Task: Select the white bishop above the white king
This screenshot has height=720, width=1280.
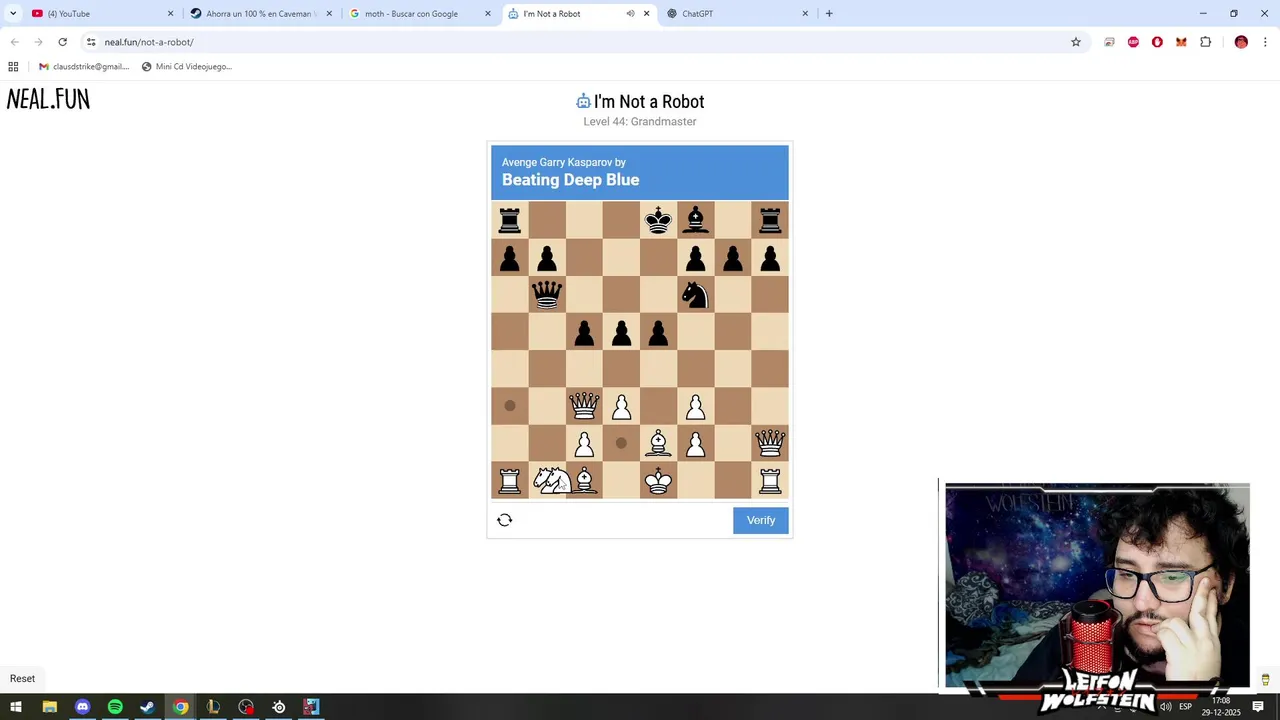Action: (x=658, y=443)
